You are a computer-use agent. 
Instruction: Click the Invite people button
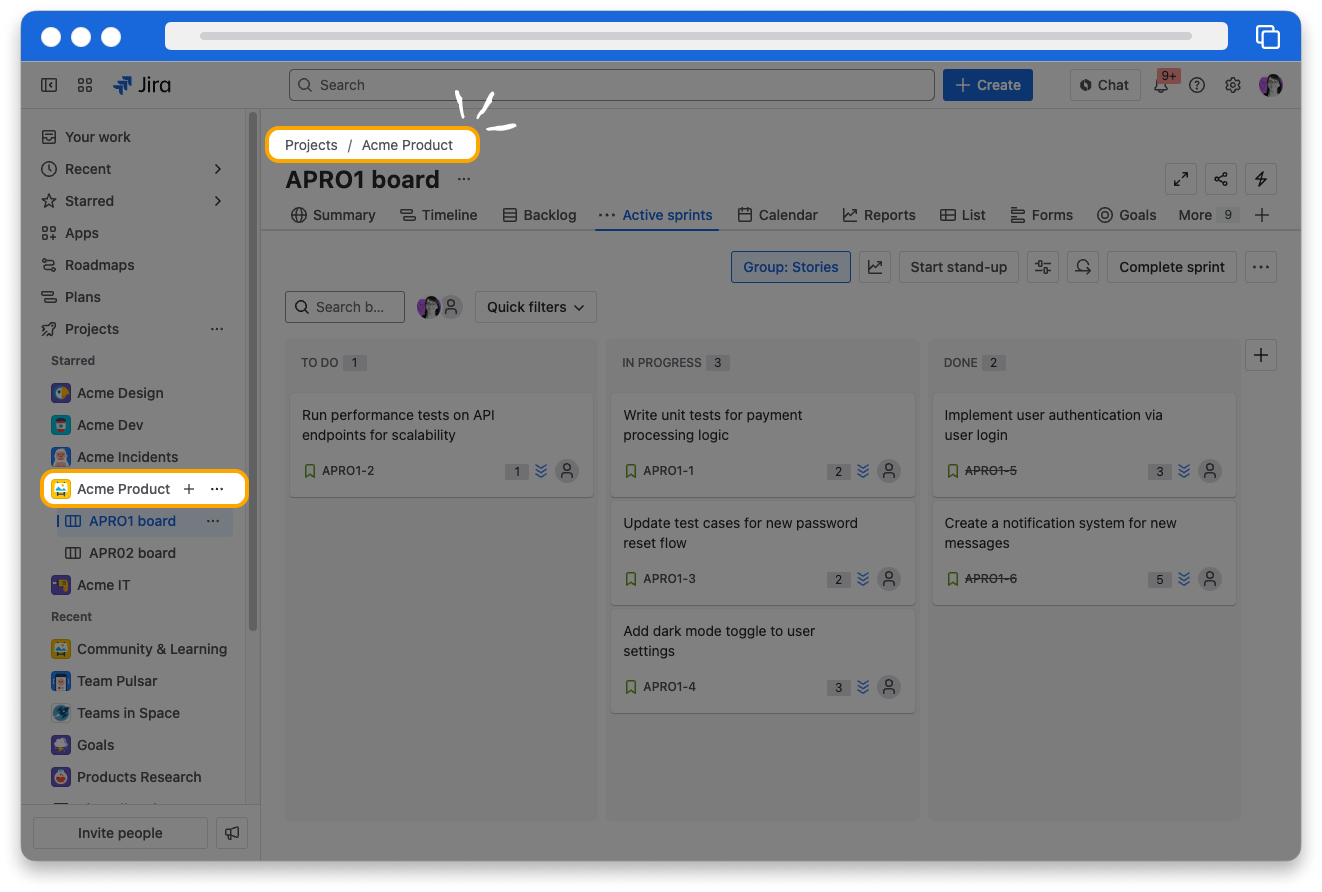pyautogui.click(x=120, y=833)
